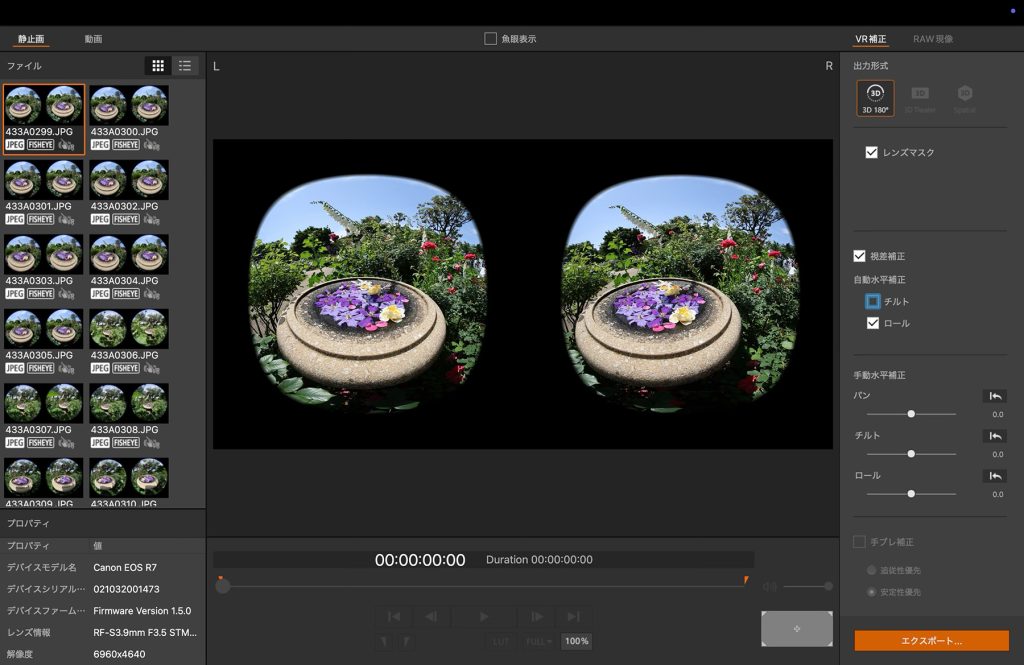The height and width of the screenshot is (665, 1024).
Task: Toggle the 魚眼表示 fisheye display checkbox
Action: (x=491, y=39)
